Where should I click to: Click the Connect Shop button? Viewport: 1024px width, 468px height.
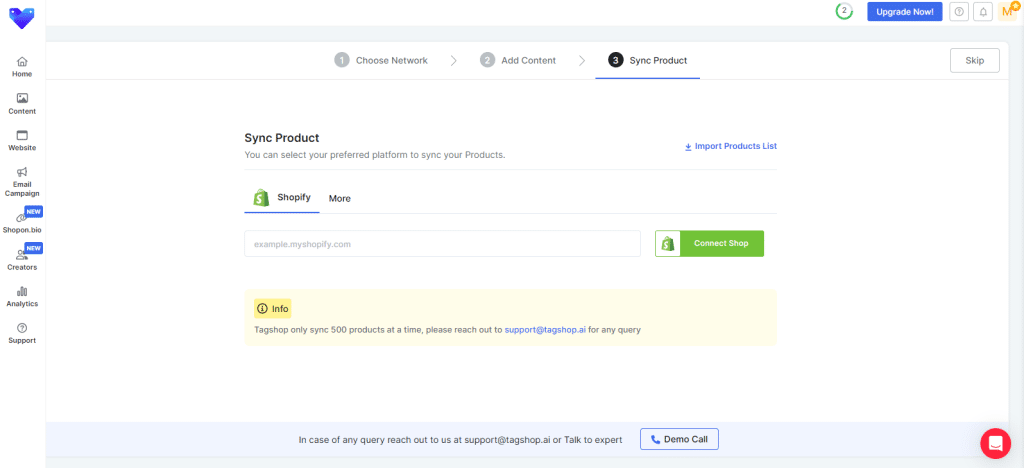[x=709, y=244]
